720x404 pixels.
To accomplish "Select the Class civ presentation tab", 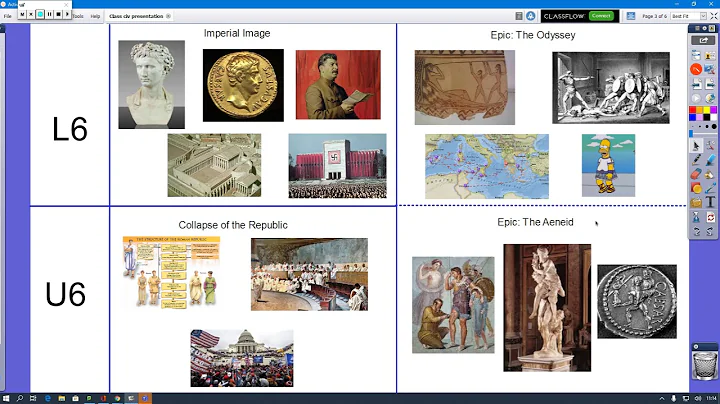I will tap(136, 16).
